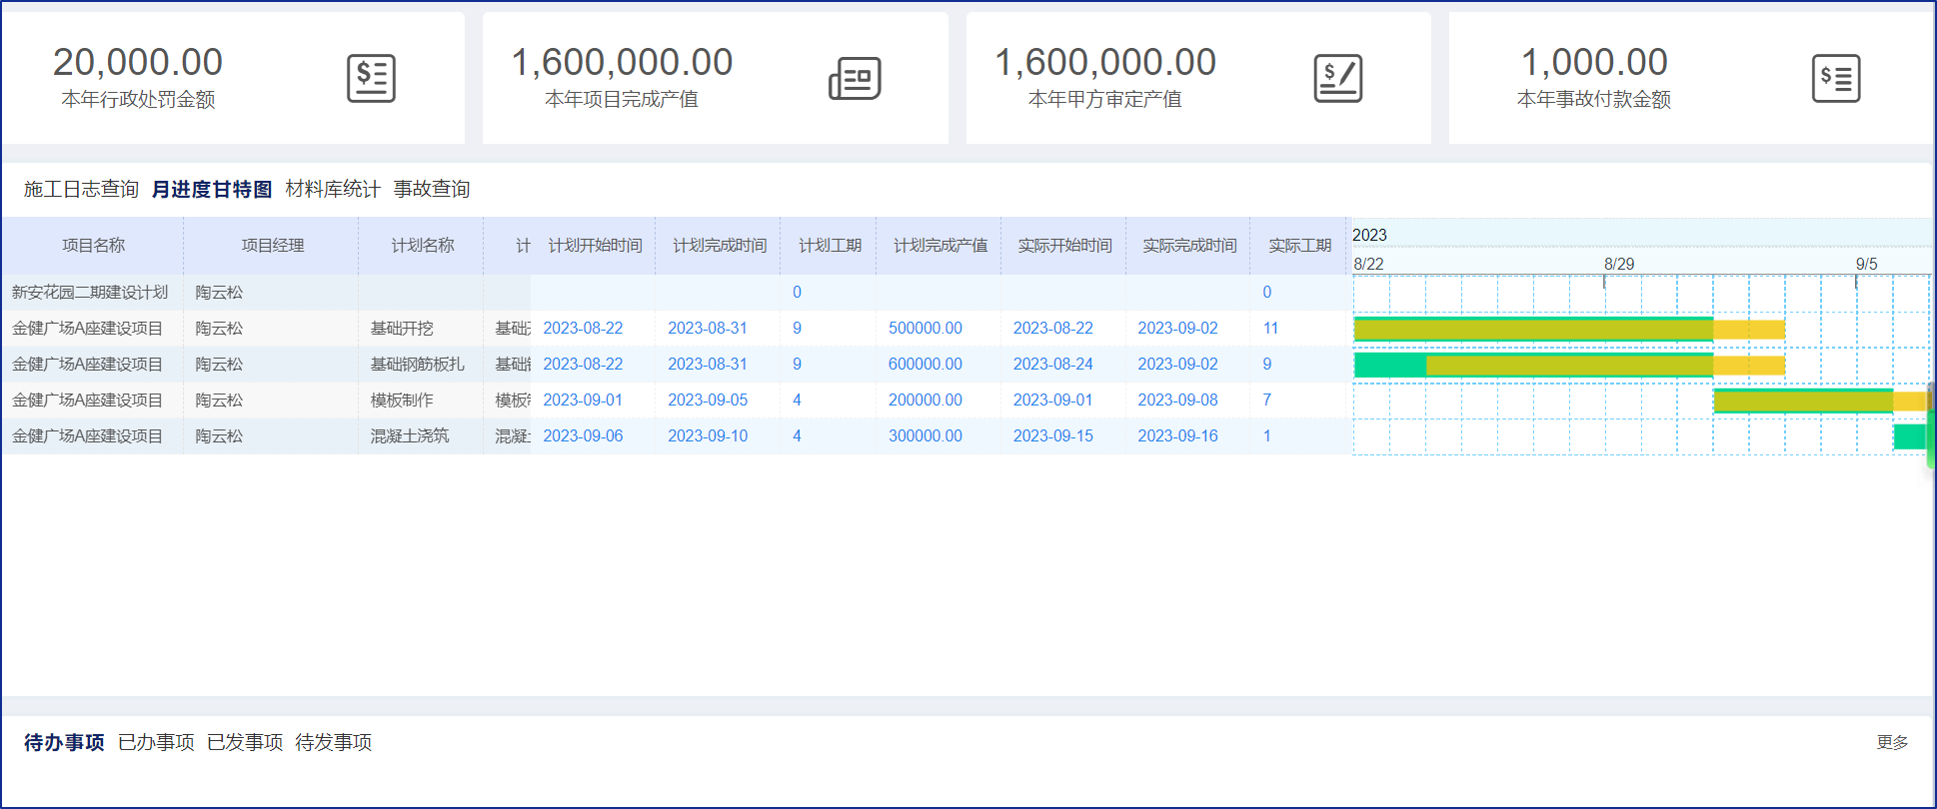The height and width of the screenshot is (809, 1937).
Task: Click the 计划开始时间 column header
Action: tap(595, 245)
